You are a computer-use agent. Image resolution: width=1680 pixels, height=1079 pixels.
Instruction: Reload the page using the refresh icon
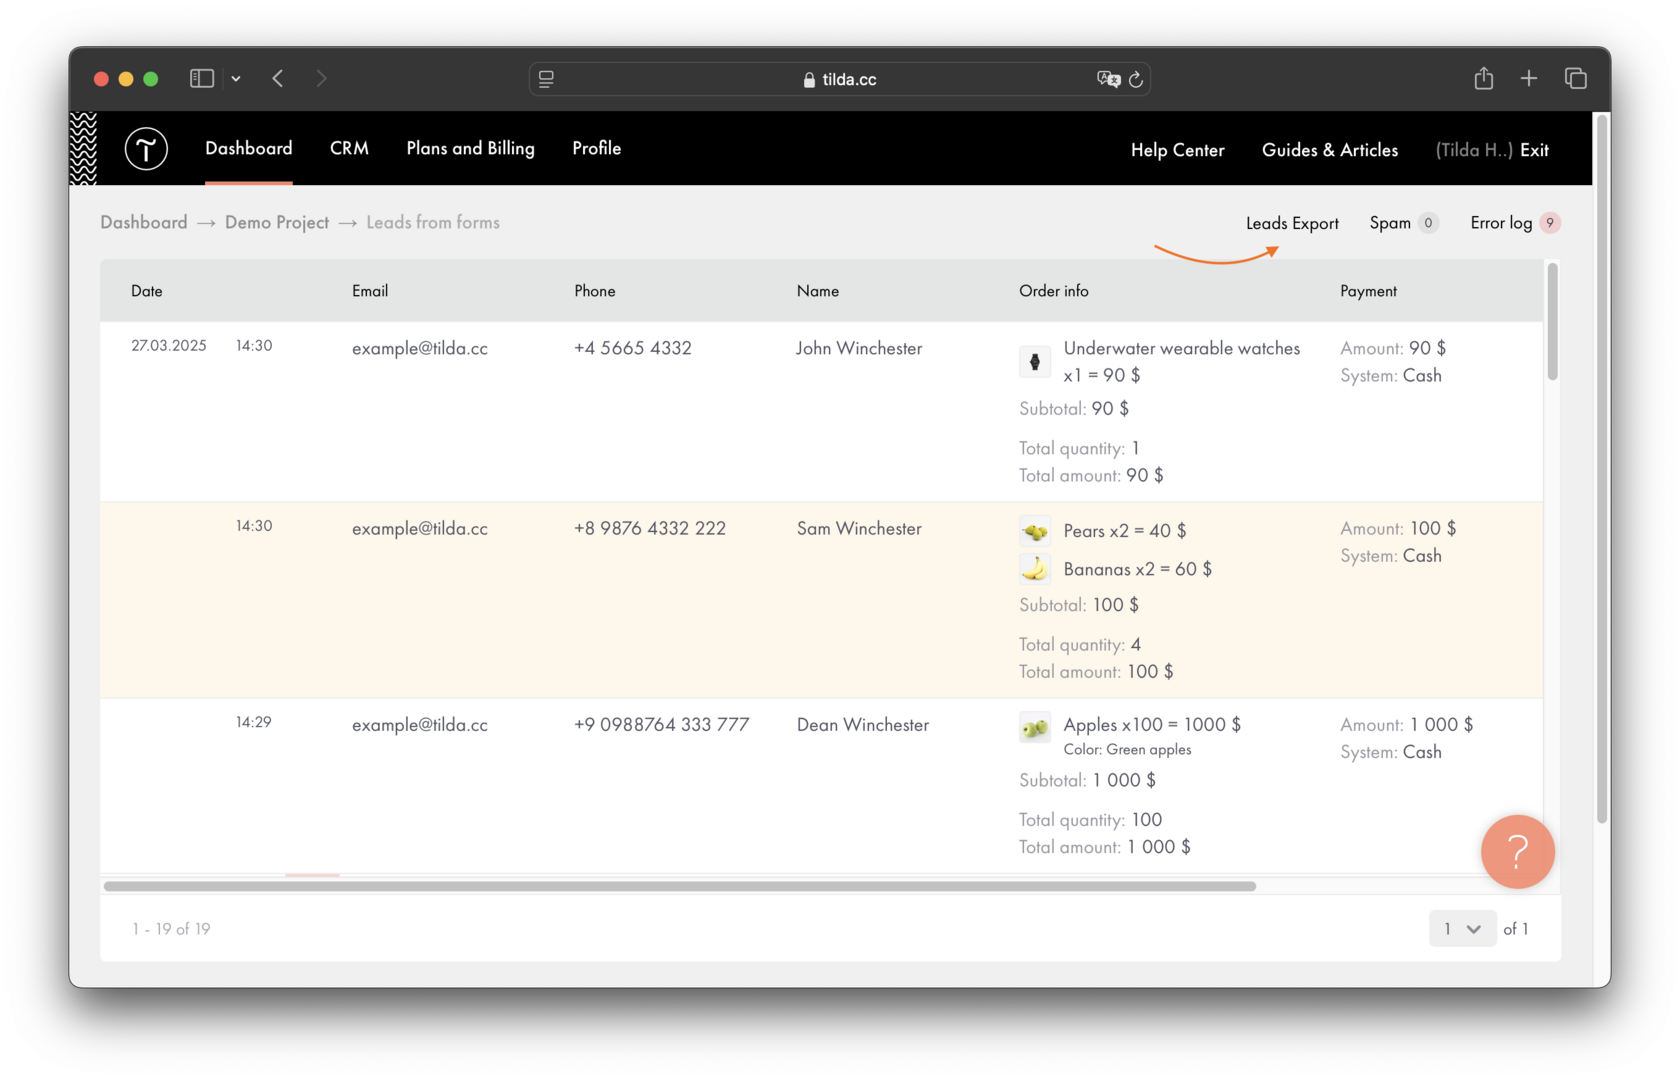click(x=1136, y=79)
